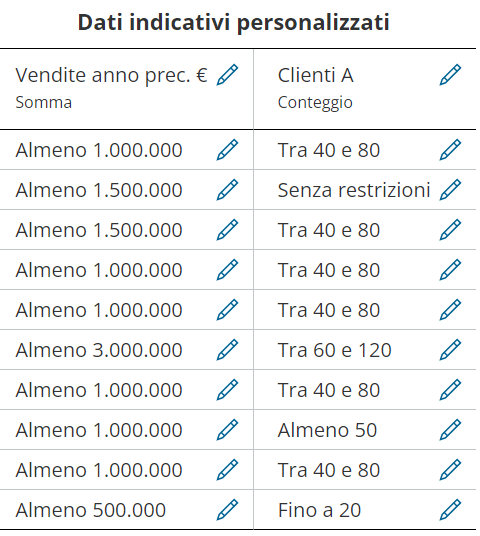
Task: Click pencil icon beside Clienti A header
Action: 450,75
